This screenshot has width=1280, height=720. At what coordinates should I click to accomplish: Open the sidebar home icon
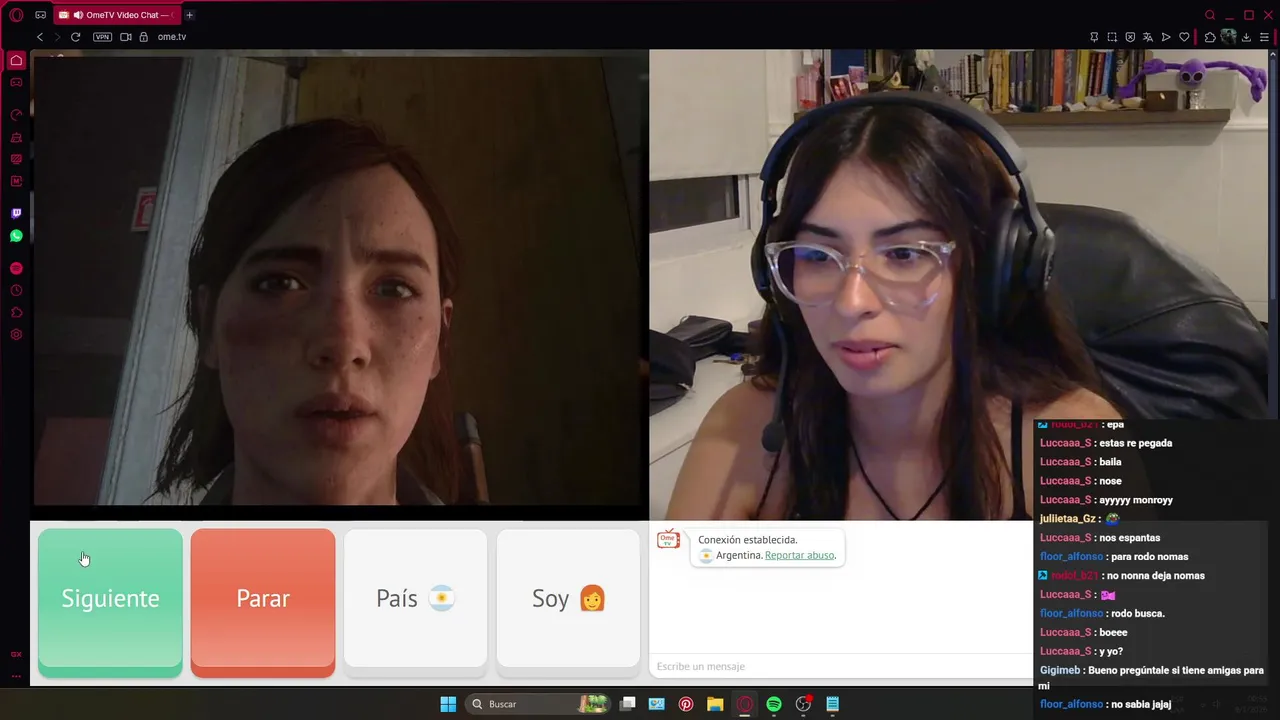coord(16,60)
